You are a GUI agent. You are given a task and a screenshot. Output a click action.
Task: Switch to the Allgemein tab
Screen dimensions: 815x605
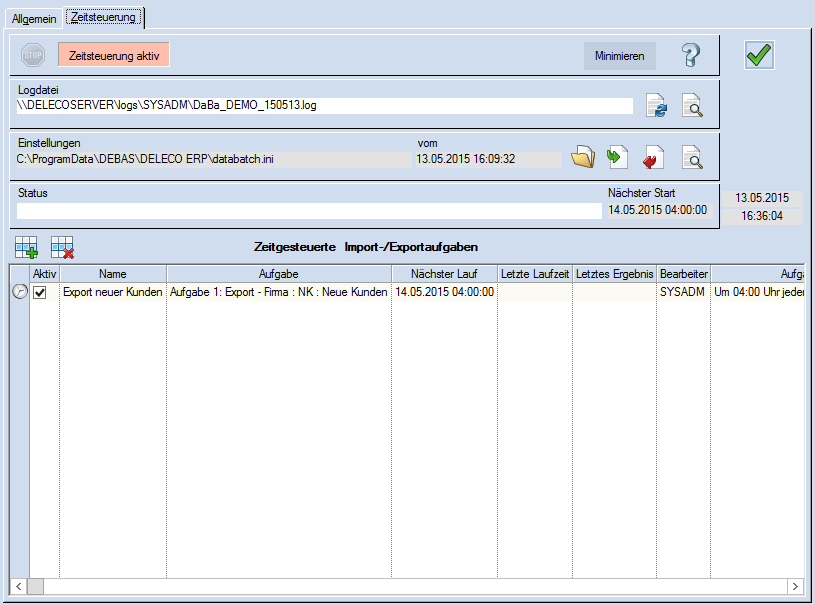35,17
